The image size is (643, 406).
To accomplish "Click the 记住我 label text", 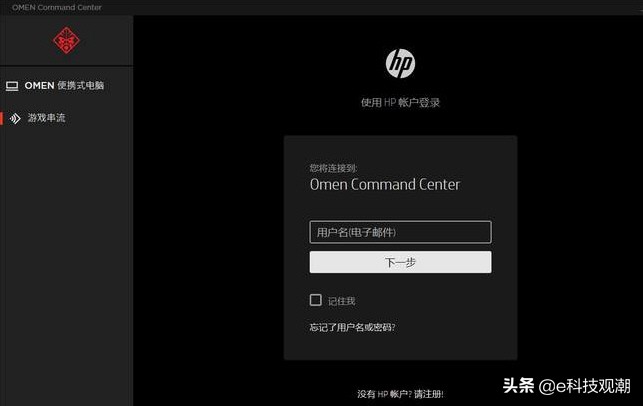I will [342, 301].
